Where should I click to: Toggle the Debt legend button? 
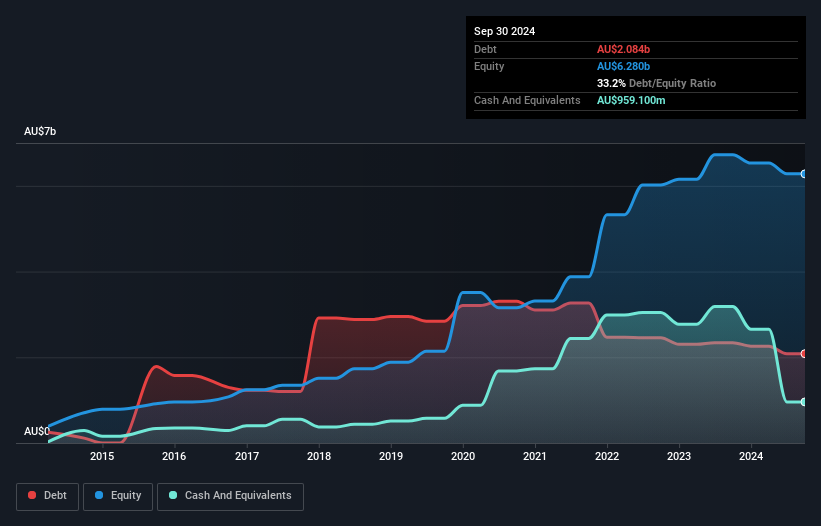point(48,496)
